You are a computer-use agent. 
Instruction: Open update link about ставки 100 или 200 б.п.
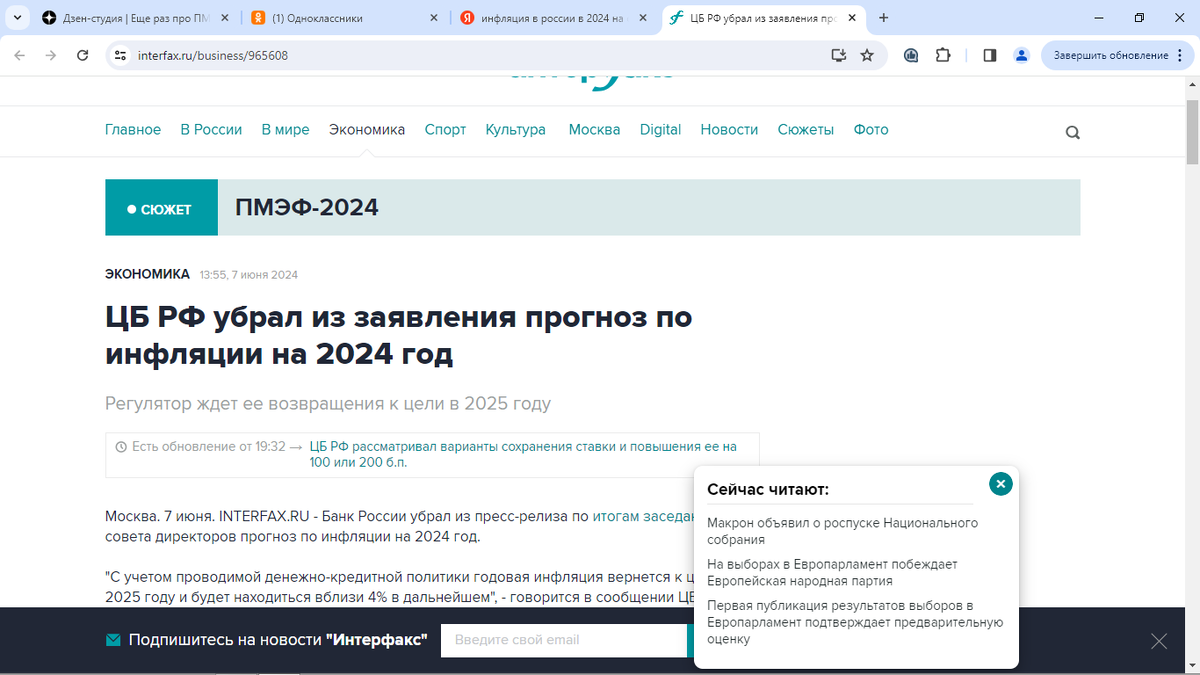pyautogui.click(x=523, y=454)
